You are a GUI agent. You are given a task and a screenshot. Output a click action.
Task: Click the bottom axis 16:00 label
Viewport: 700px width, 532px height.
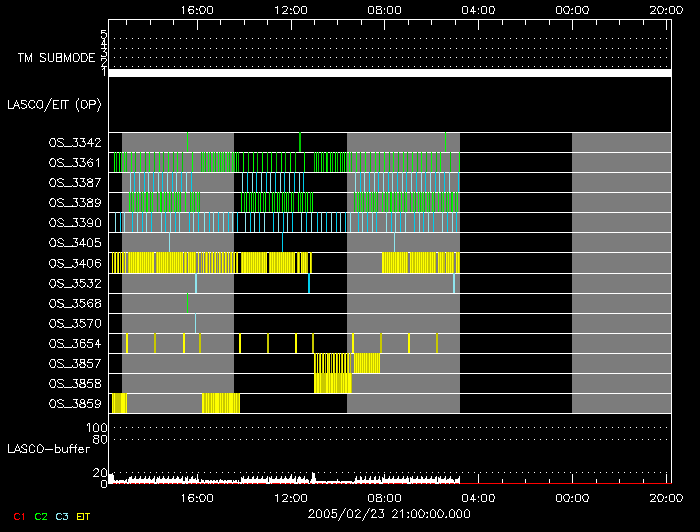tap(197, 498)
